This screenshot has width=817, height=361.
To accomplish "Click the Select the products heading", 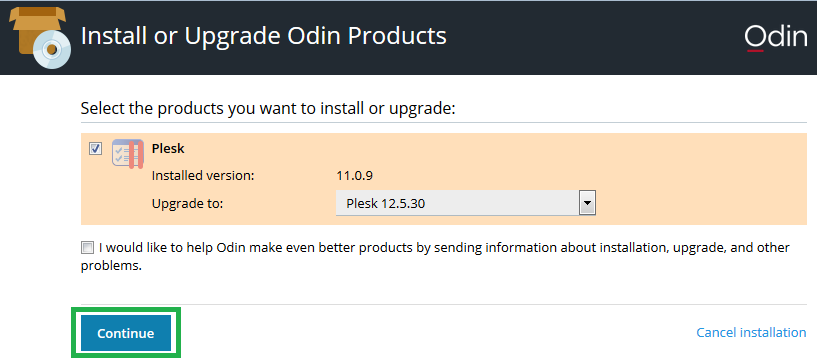I will [x=268, y=109].
